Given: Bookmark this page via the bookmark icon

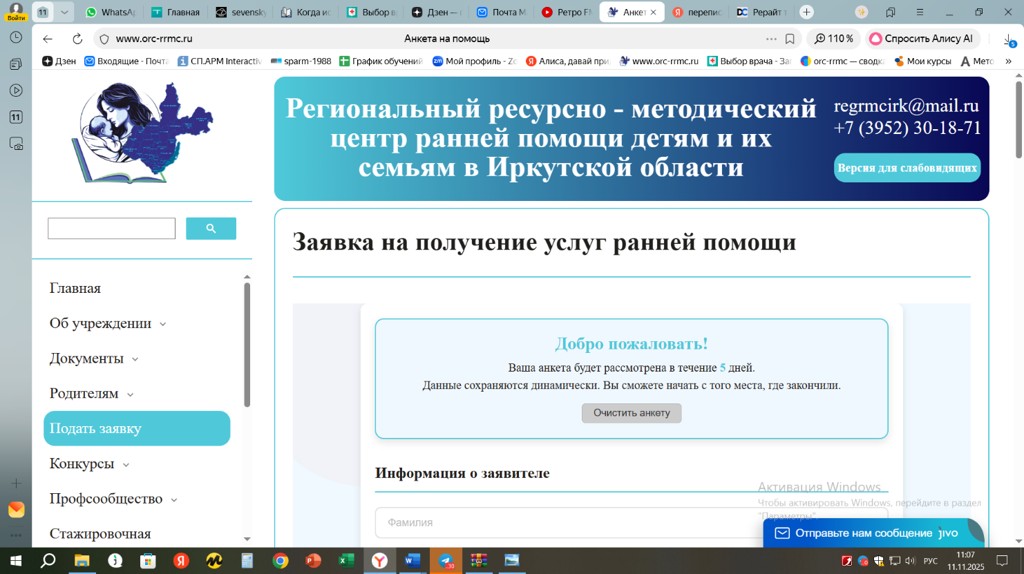Looking at the screenshot, I should (790, 39).
